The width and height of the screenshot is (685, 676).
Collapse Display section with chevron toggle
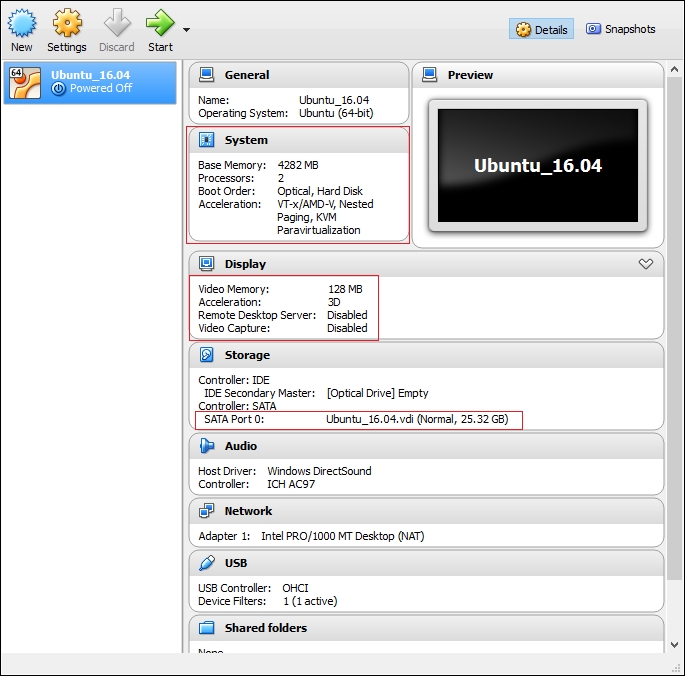coord(646,263)
